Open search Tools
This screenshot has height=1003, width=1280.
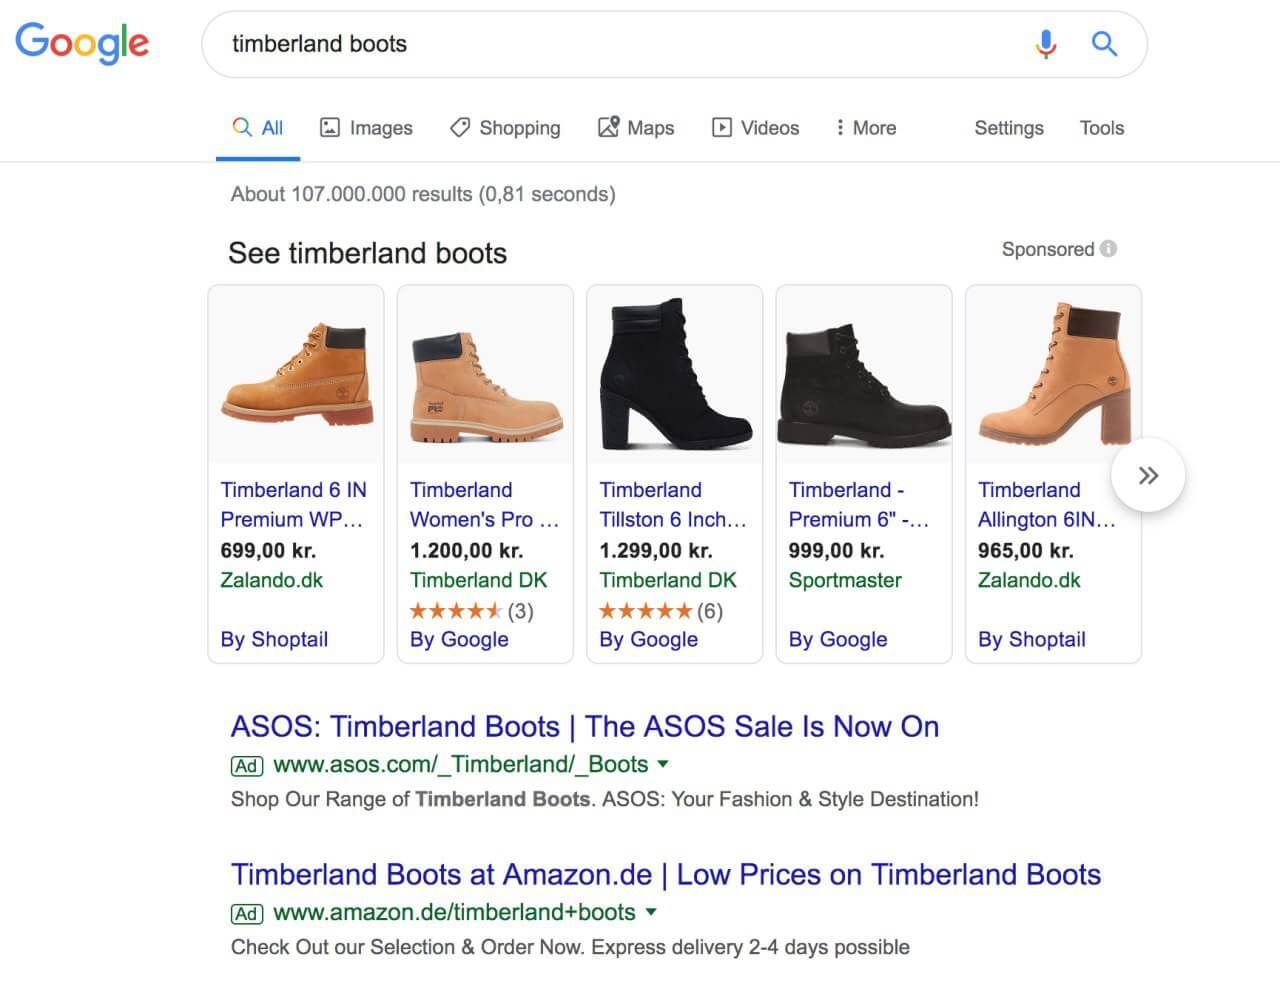coord(1102,128)
